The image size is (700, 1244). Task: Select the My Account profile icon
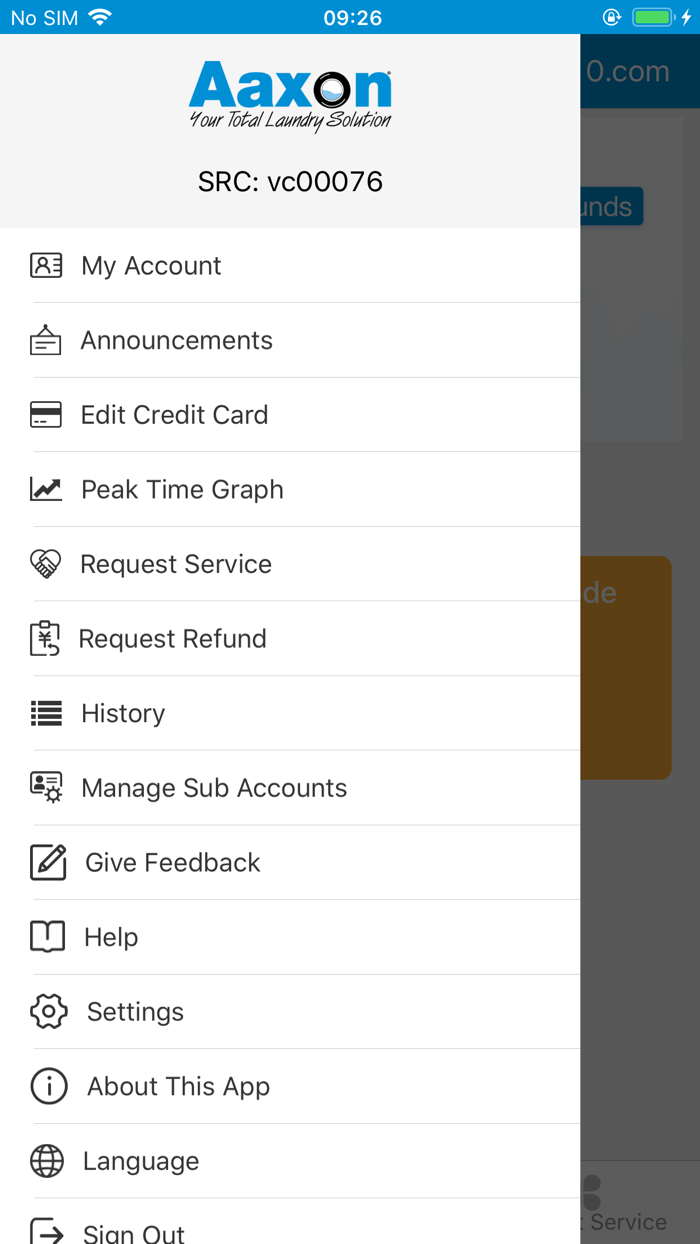46,265
